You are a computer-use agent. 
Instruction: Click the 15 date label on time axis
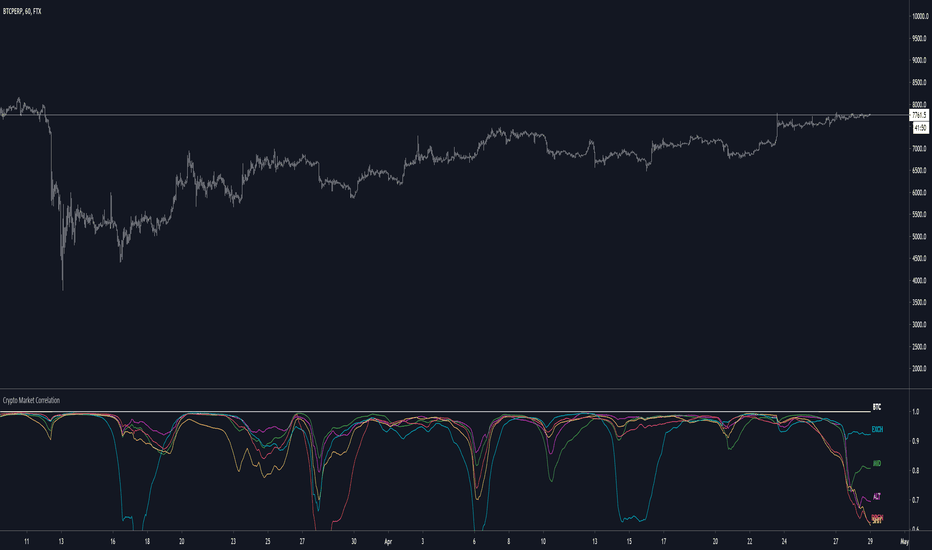pyautogui.click(x=629, y=542)
